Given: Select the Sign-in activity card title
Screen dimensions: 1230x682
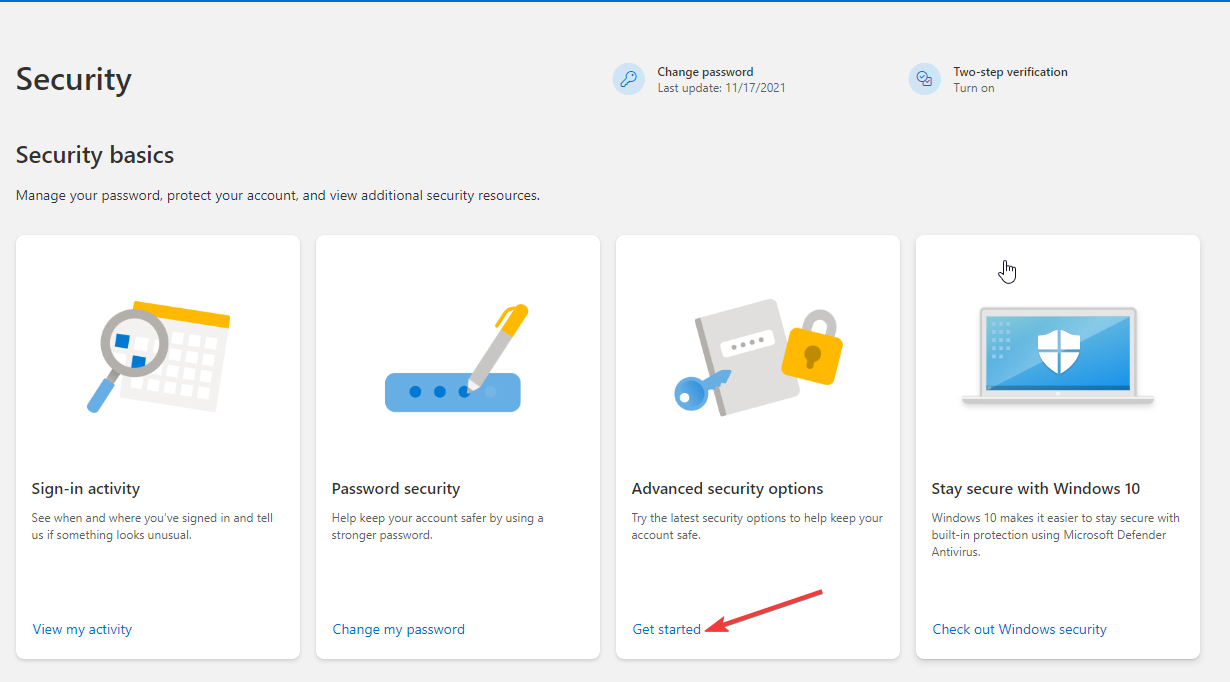Looking at the screenshot, I should coord(86,489).
